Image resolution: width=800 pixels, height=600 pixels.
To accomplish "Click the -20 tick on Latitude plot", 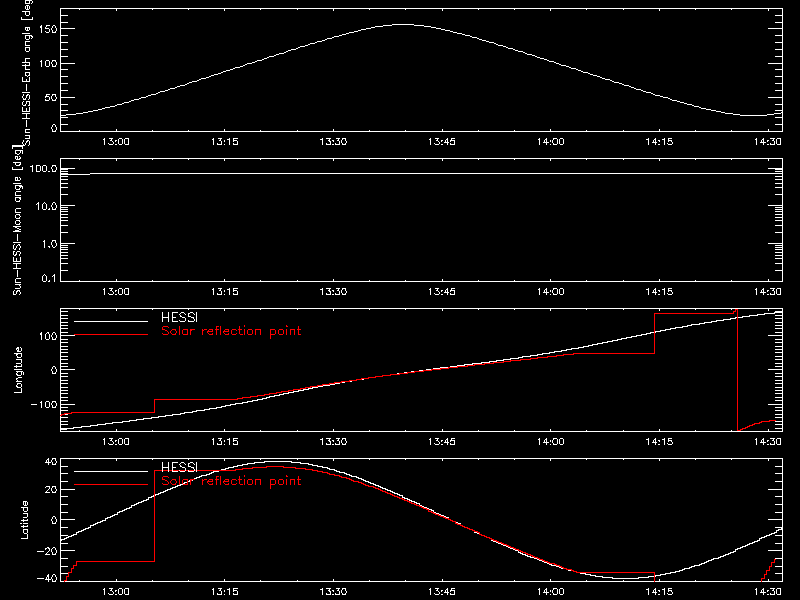I will pos(47,551).
